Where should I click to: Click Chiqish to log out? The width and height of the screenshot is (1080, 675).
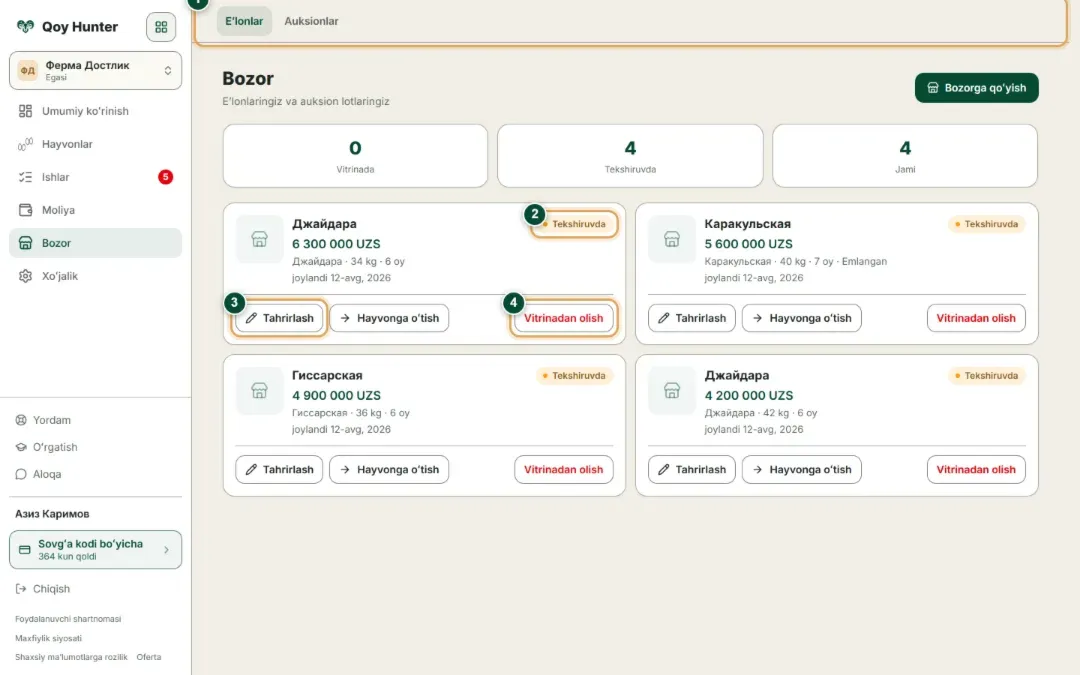click(x=43, y=589)
